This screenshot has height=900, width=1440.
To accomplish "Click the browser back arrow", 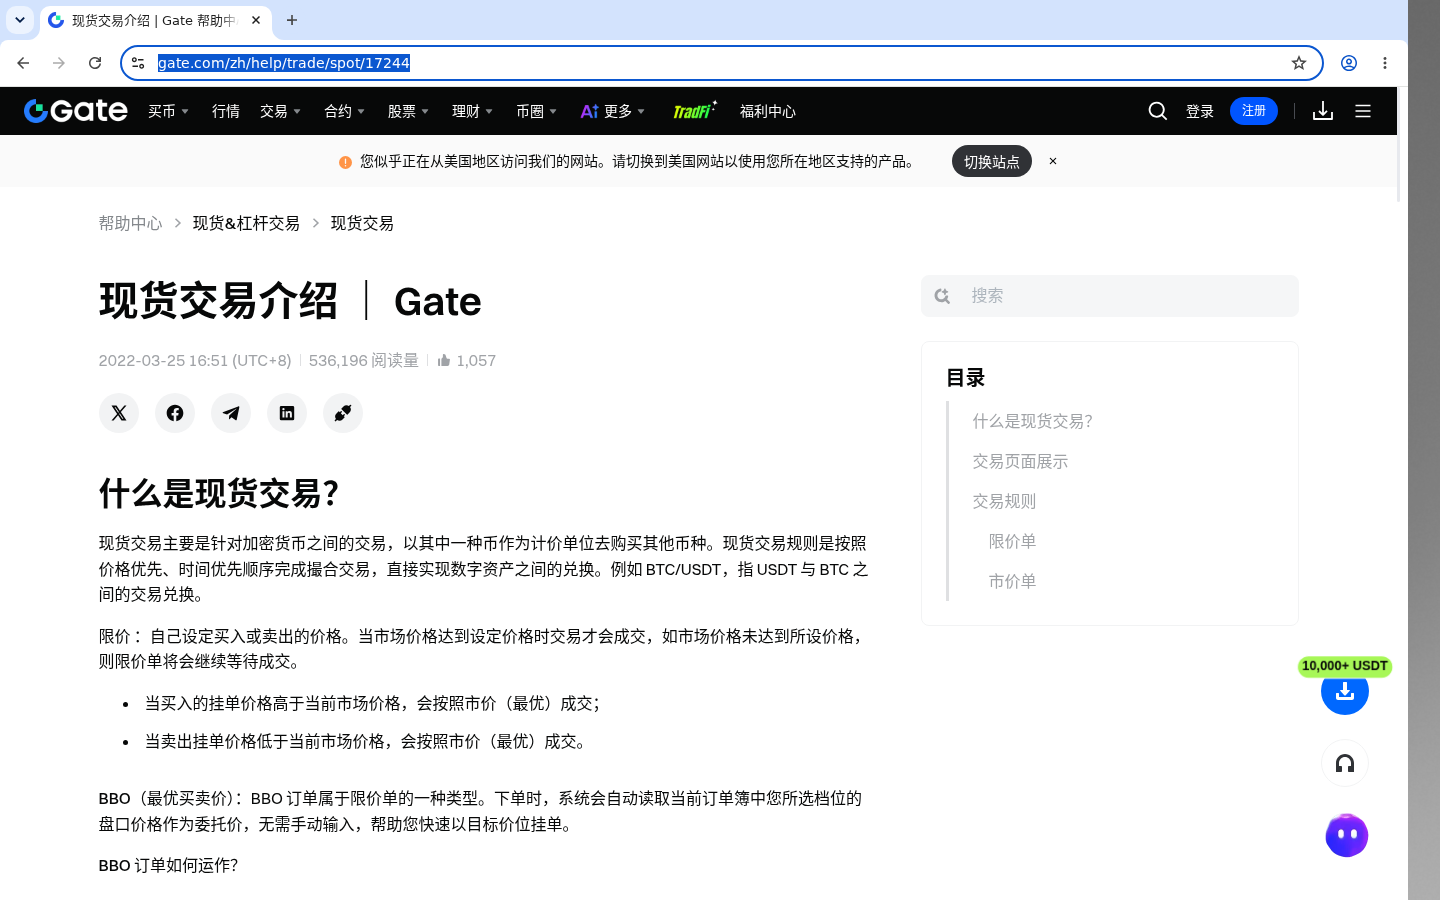I will pyautogui.click(x=23, y=63).
